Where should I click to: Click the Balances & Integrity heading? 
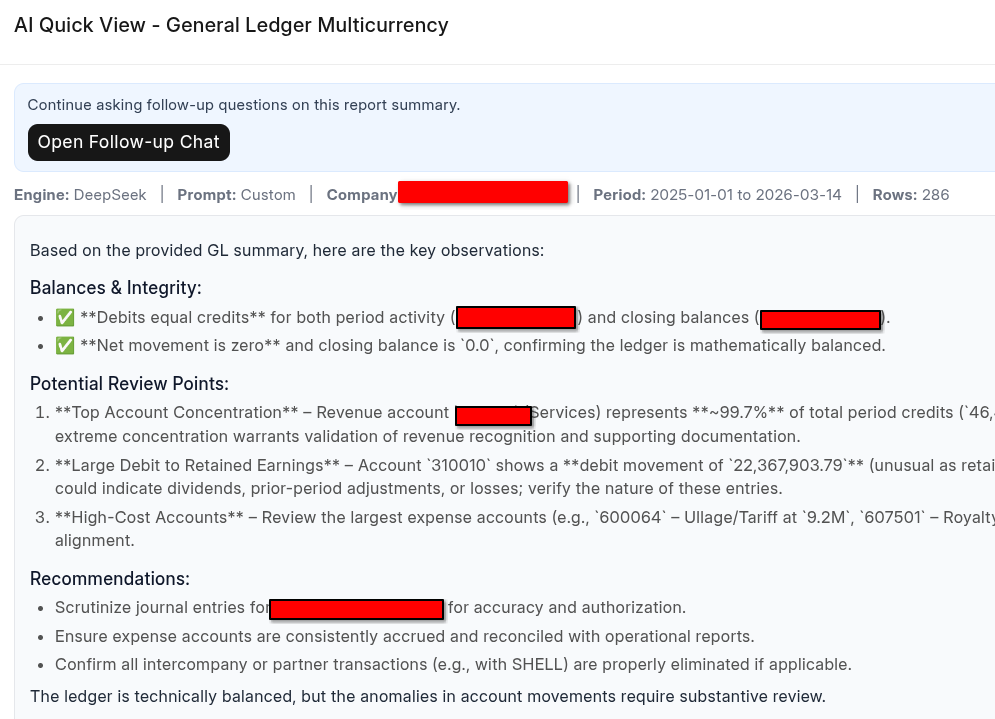[115, 287]
